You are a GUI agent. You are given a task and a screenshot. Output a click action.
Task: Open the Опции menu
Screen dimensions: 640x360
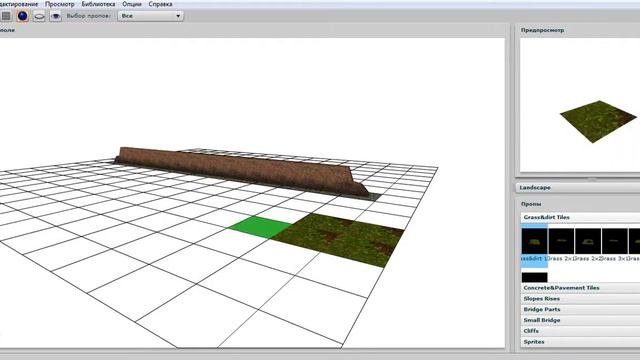click(x=132, y=4)
